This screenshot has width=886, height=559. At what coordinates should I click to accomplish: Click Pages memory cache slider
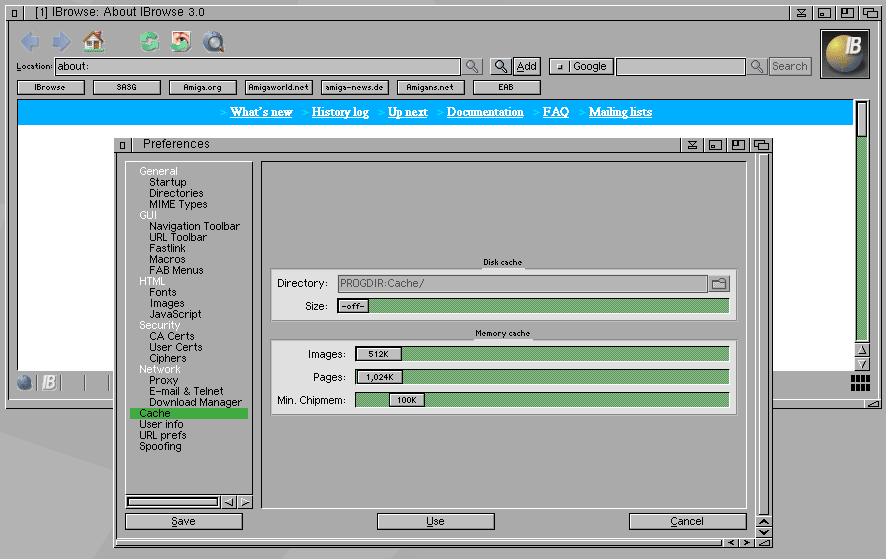pyautogui.click(x=542, y=377)
